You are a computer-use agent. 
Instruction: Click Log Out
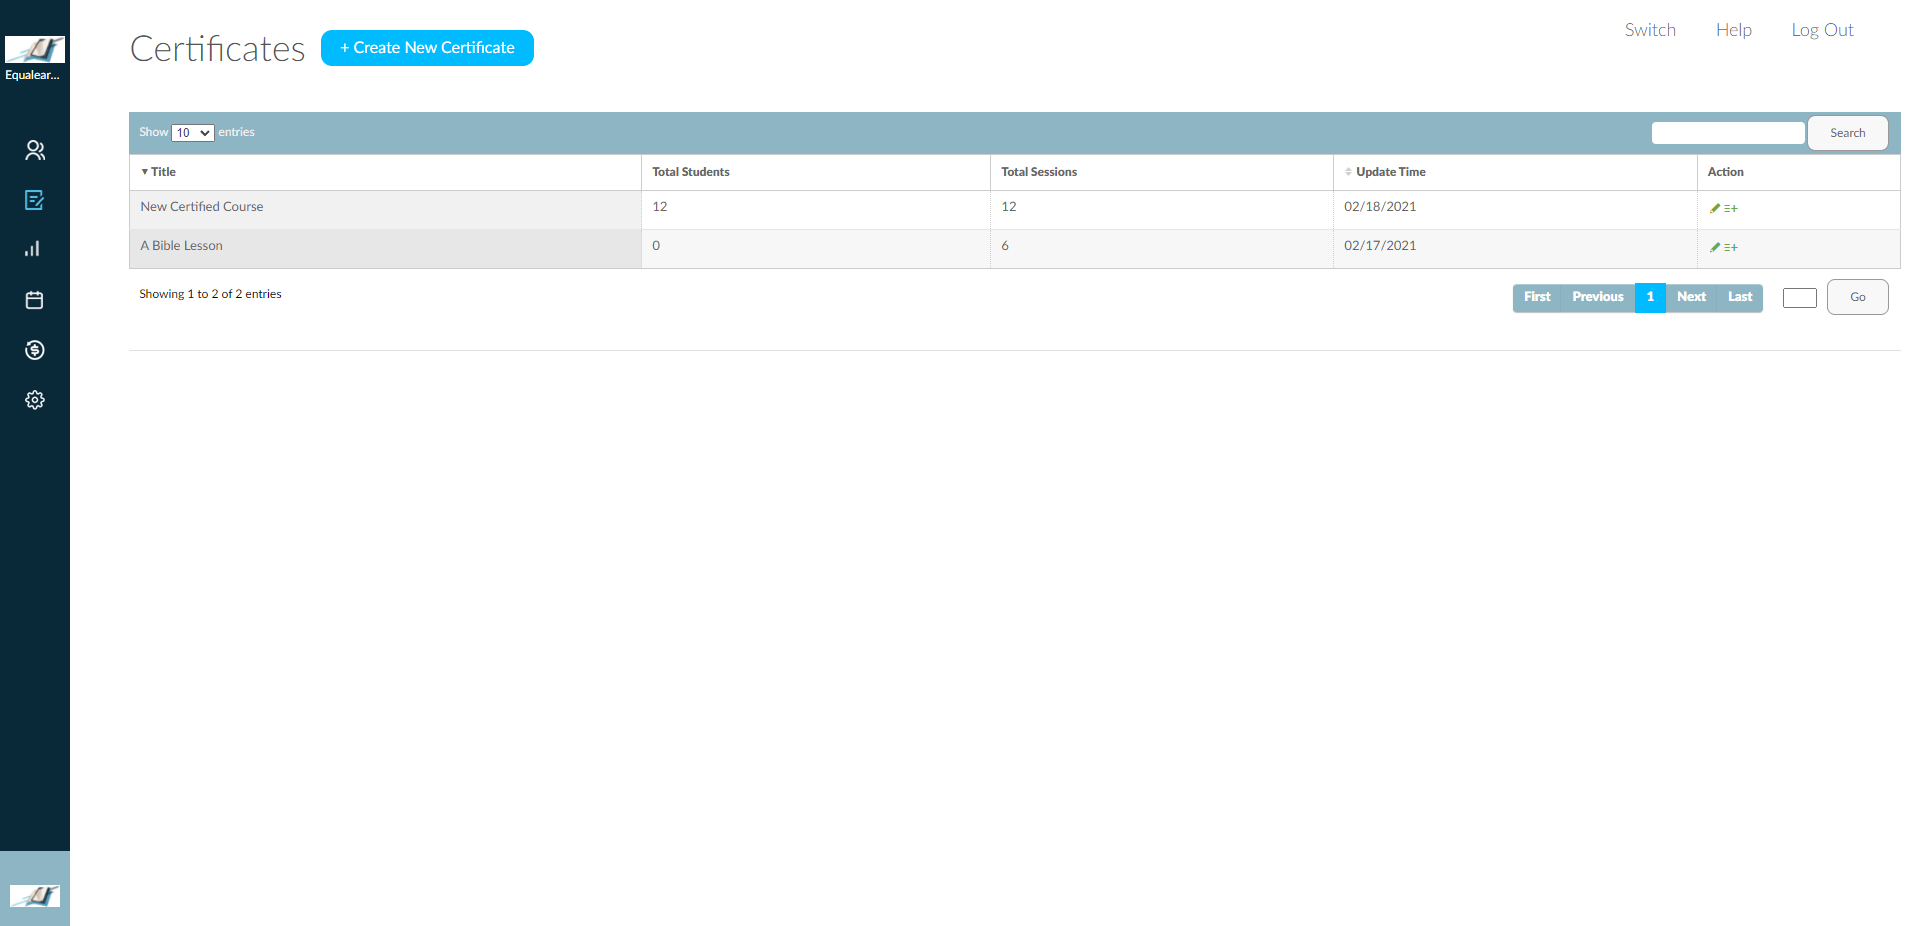[x=1822, y=30]
